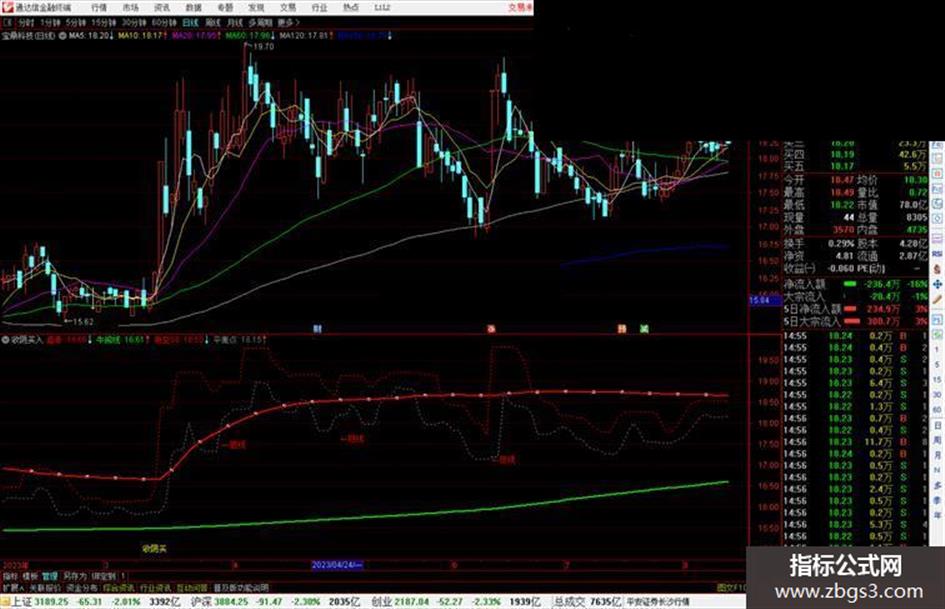Click the 净流入额 row in quote panel
This screenshot has height=609, width=945.
point(855,283)
